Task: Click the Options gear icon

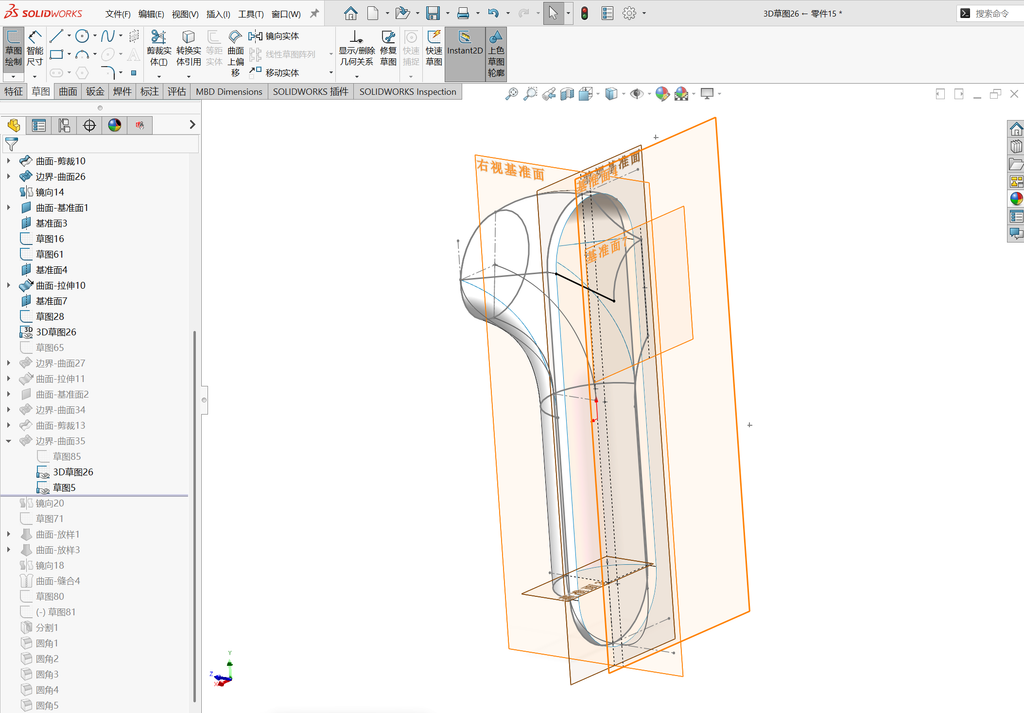Action: 629,13
